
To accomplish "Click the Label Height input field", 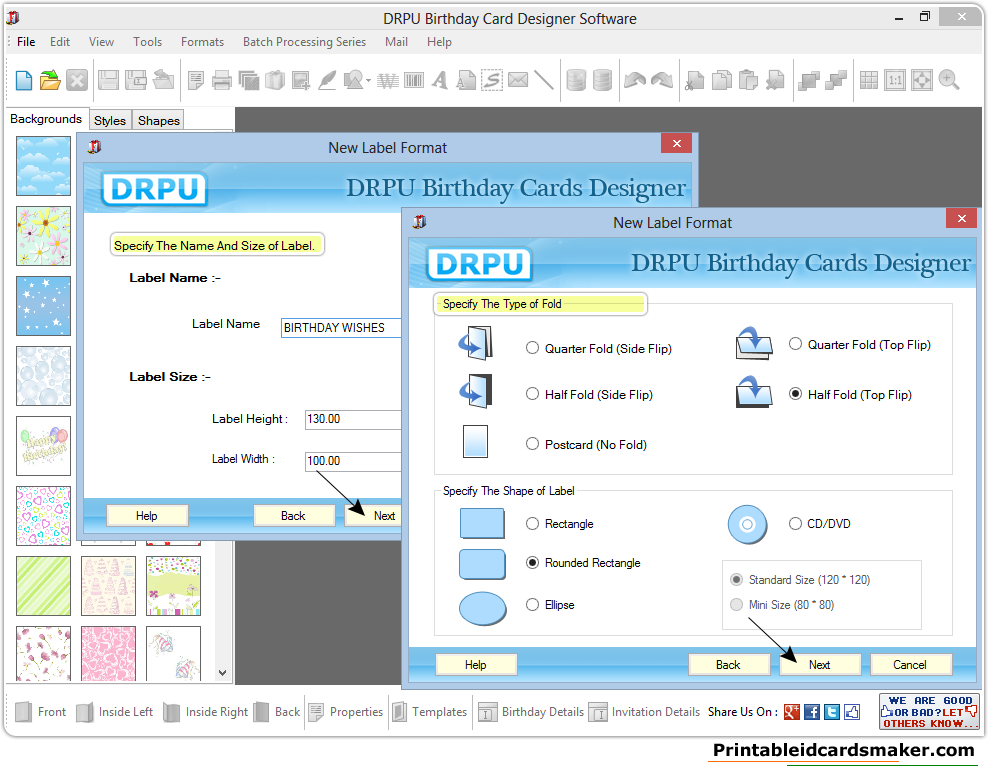I will [353, 419].
